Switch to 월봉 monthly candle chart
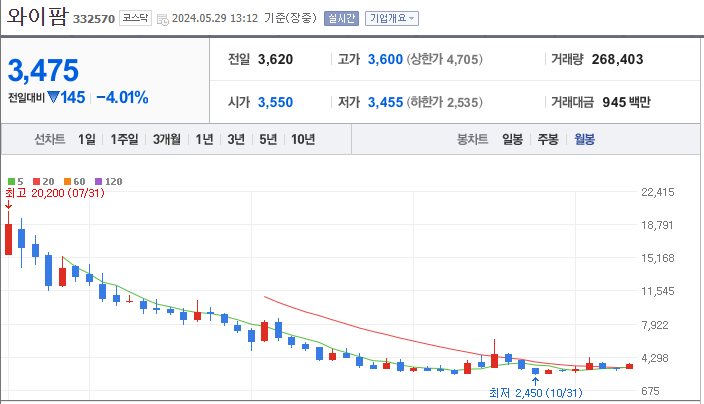This screenshot has width=704, height=404. click(x=585, y=140)
